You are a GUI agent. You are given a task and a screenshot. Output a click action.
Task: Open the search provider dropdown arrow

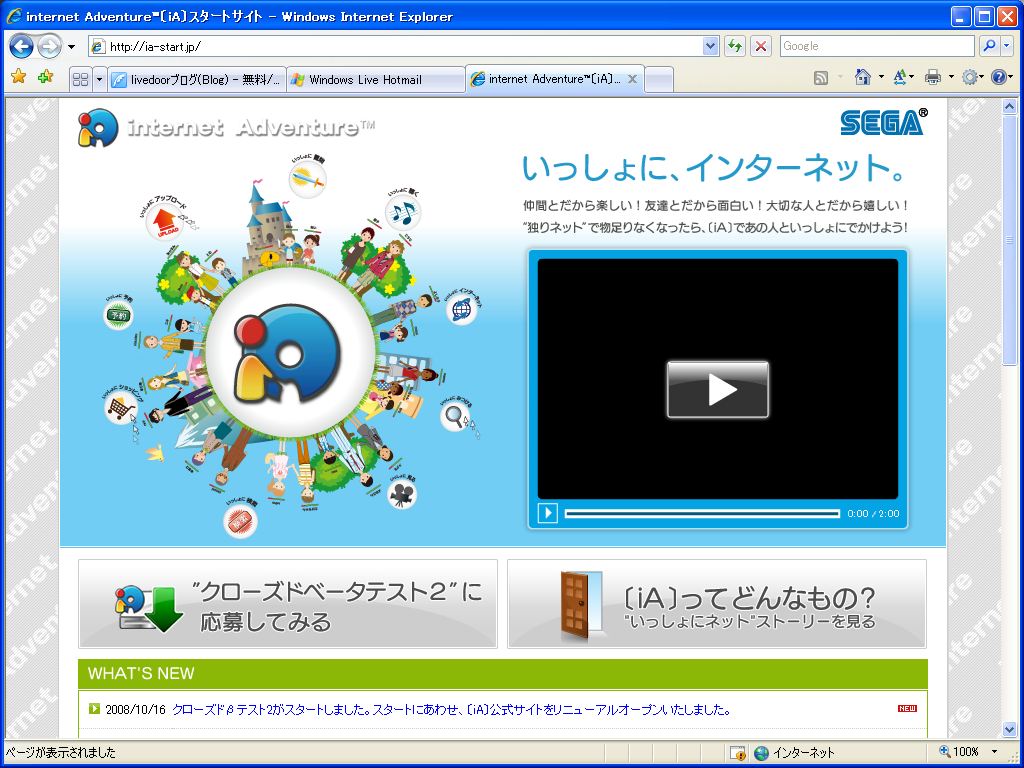pyautogui.click(x=1007, y=46)
